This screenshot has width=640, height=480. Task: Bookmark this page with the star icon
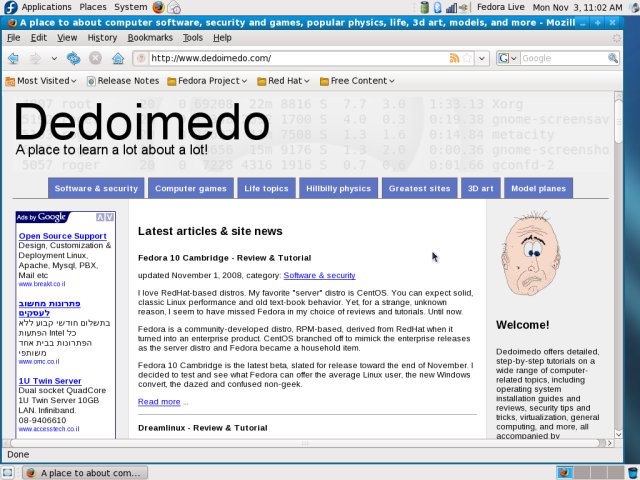click(467, 58)
